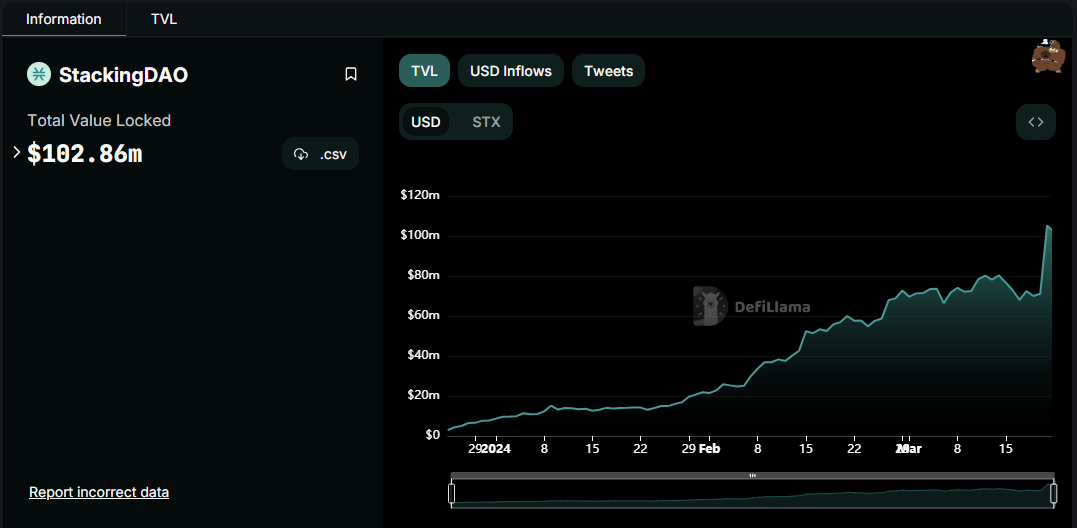Image resolution: width=1077 pixels, height=528 pixels.
Task: Click the TVL spike peak on chart
Action: tap(1048, 226)
